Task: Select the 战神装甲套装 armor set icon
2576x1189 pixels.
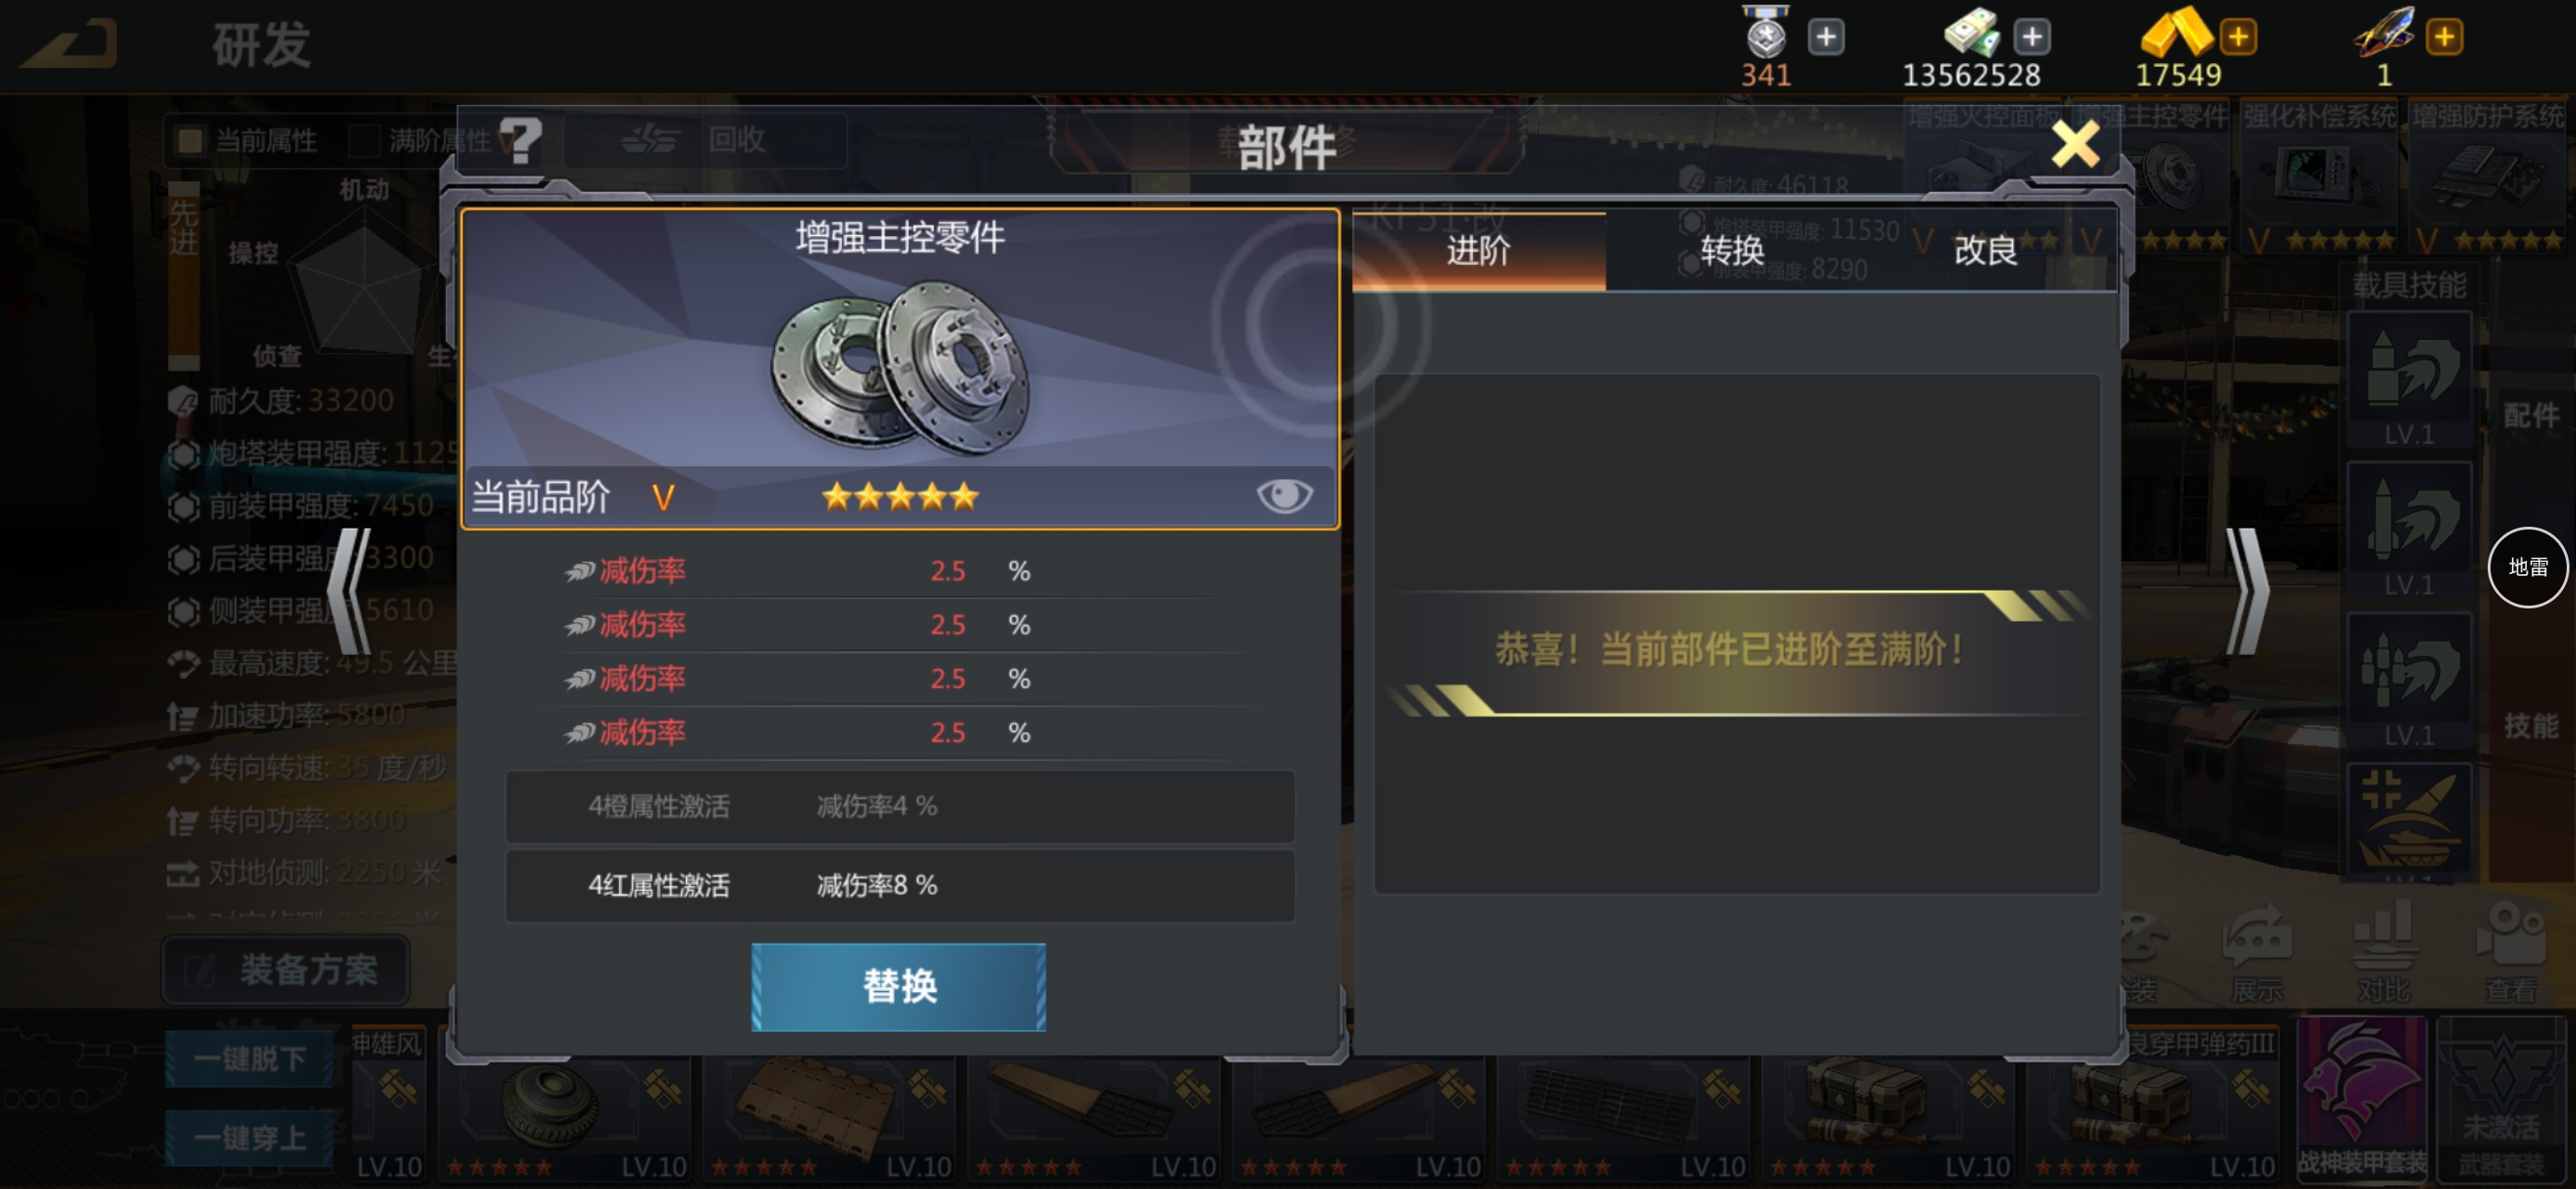Action: pos(2362,1097)
